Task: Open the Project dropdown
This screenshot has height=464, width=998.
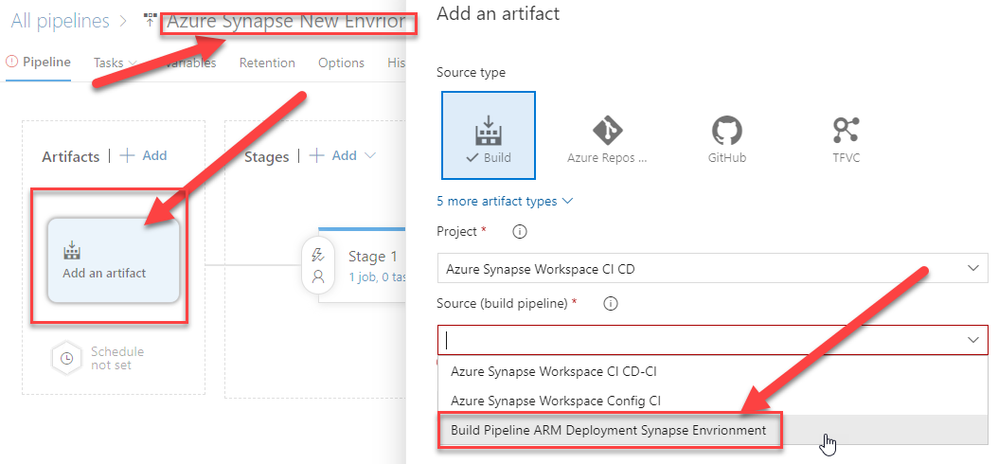Action: tap(712, 268)
